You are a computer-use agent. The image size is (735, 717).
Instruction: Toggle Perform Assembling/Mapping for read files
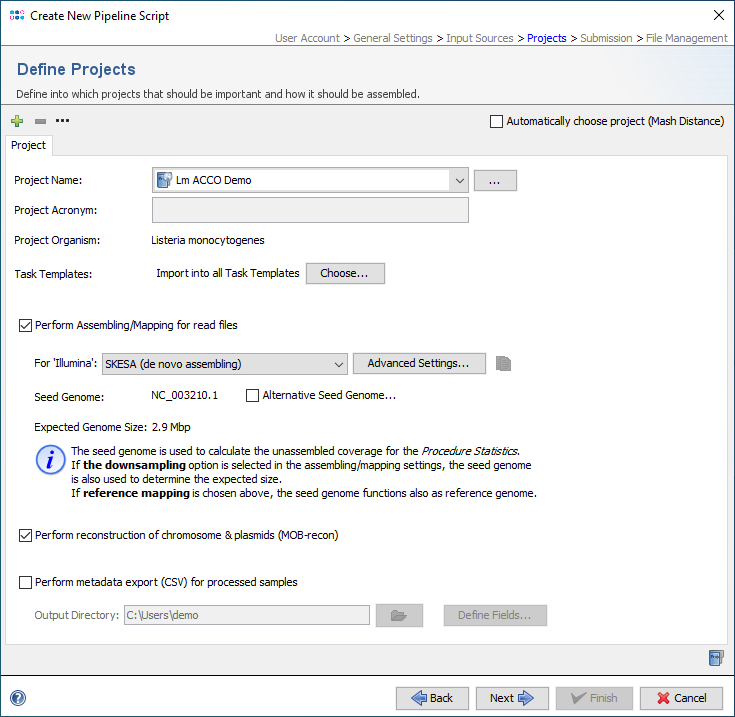(x=26, y=325)
